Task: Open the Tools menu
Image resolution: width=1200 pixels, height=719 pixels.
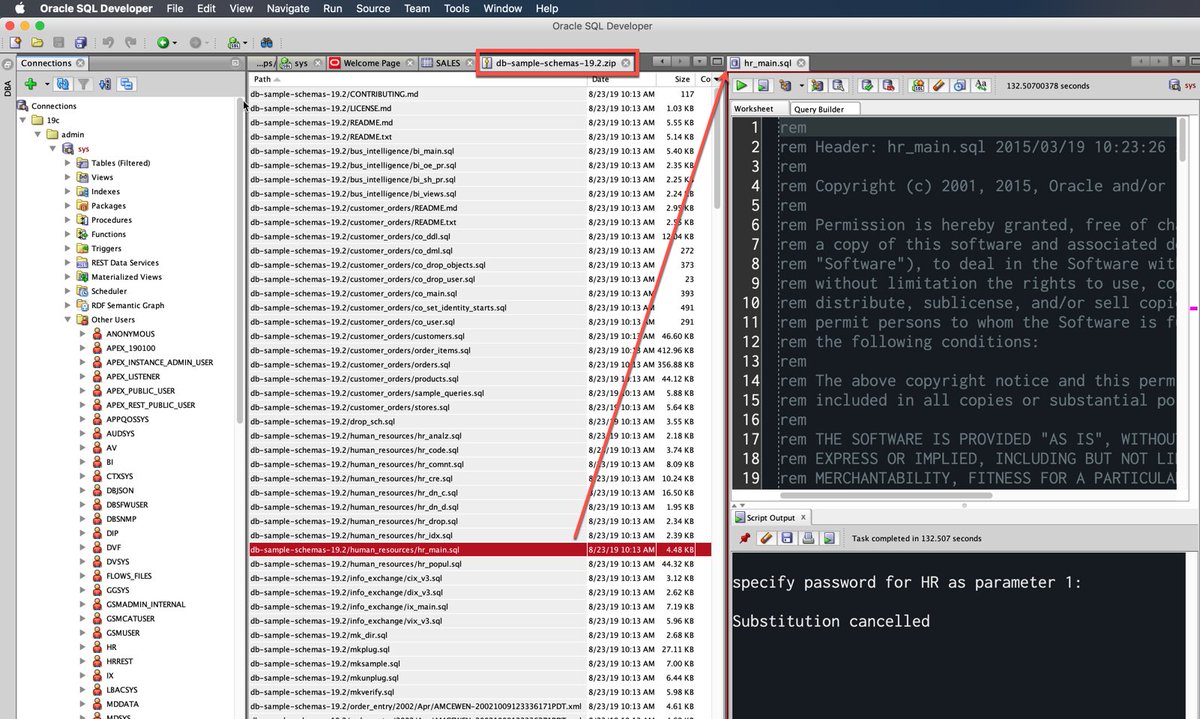Action: click(x=456, y=8)
